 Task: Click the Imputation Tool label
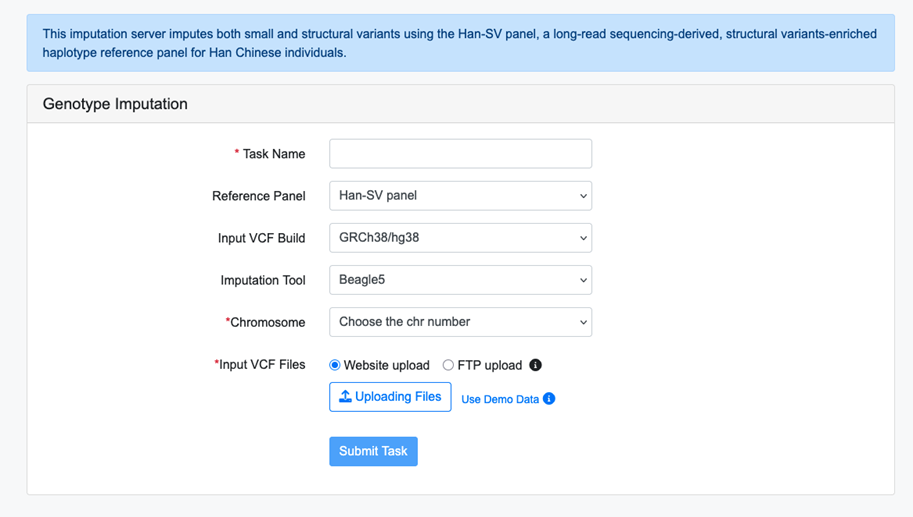[x=263, y=280]
